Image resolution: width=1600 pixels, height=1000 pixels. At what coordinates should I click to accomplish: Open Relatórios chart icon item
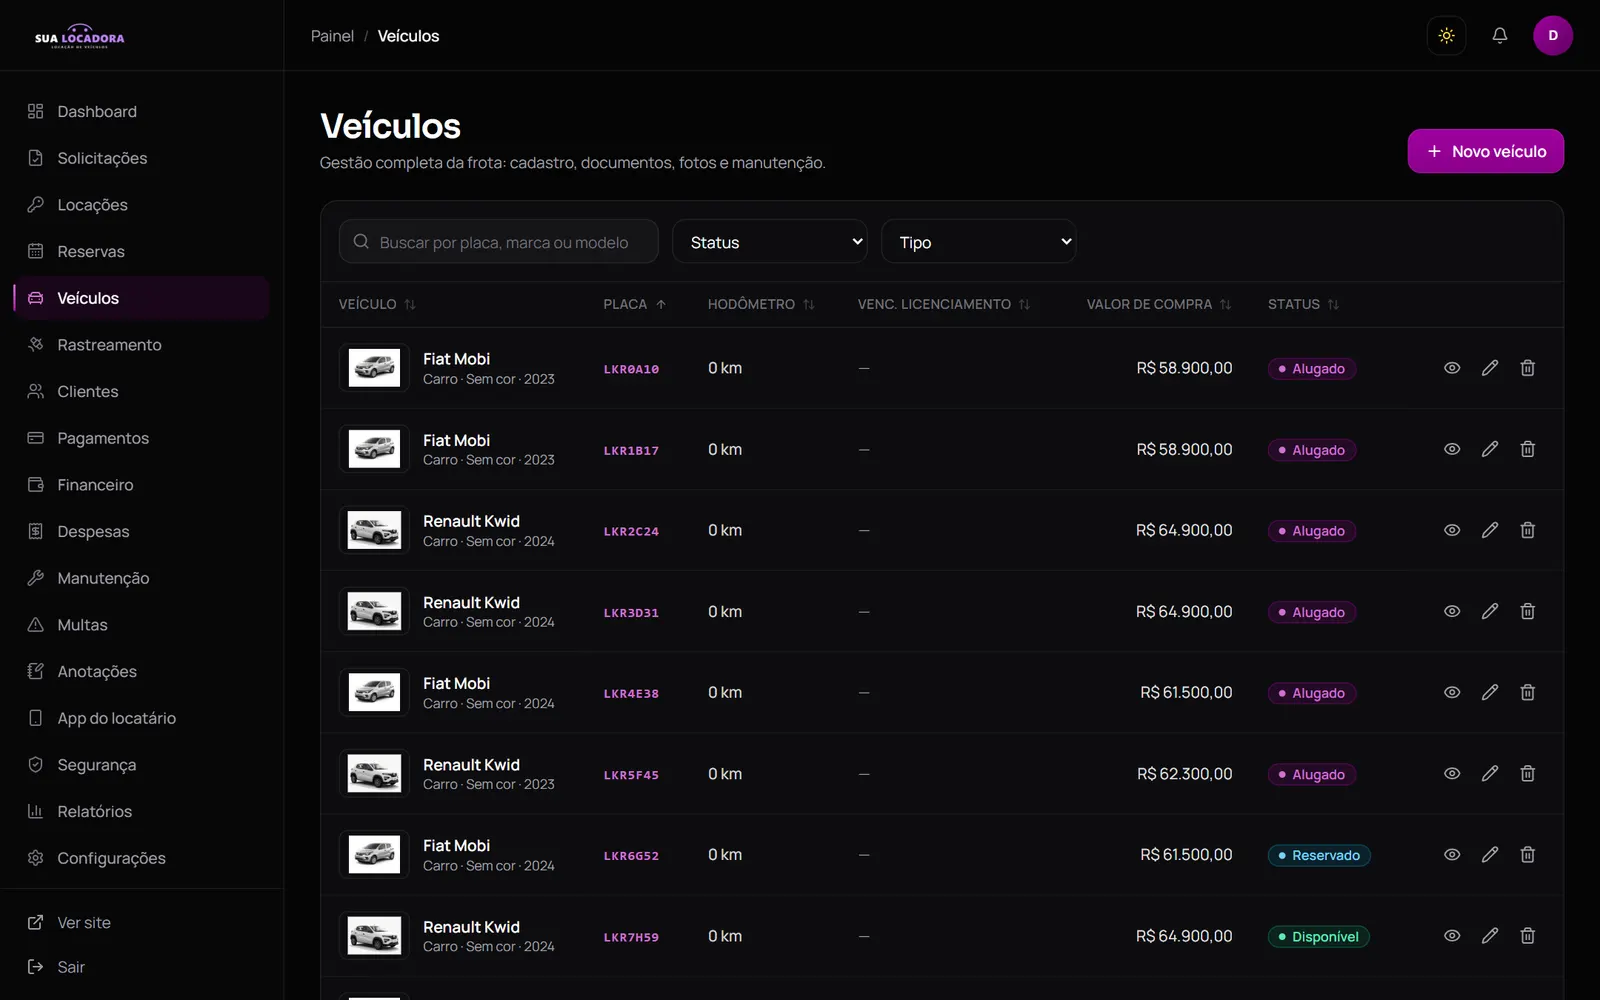click(142, 812)
